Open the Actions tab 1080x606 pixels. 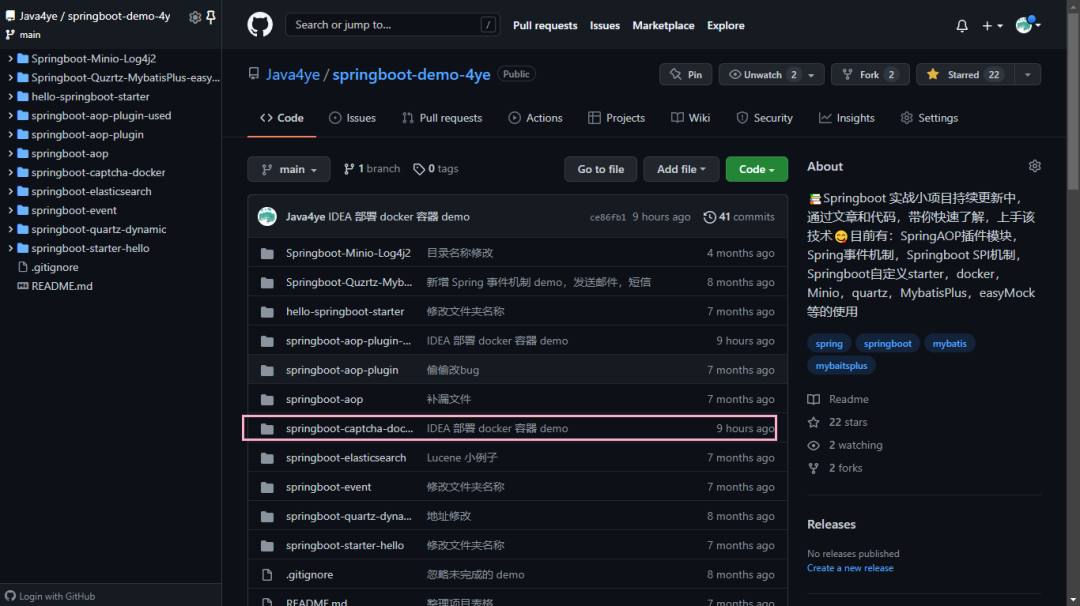(x=535, y=118)
